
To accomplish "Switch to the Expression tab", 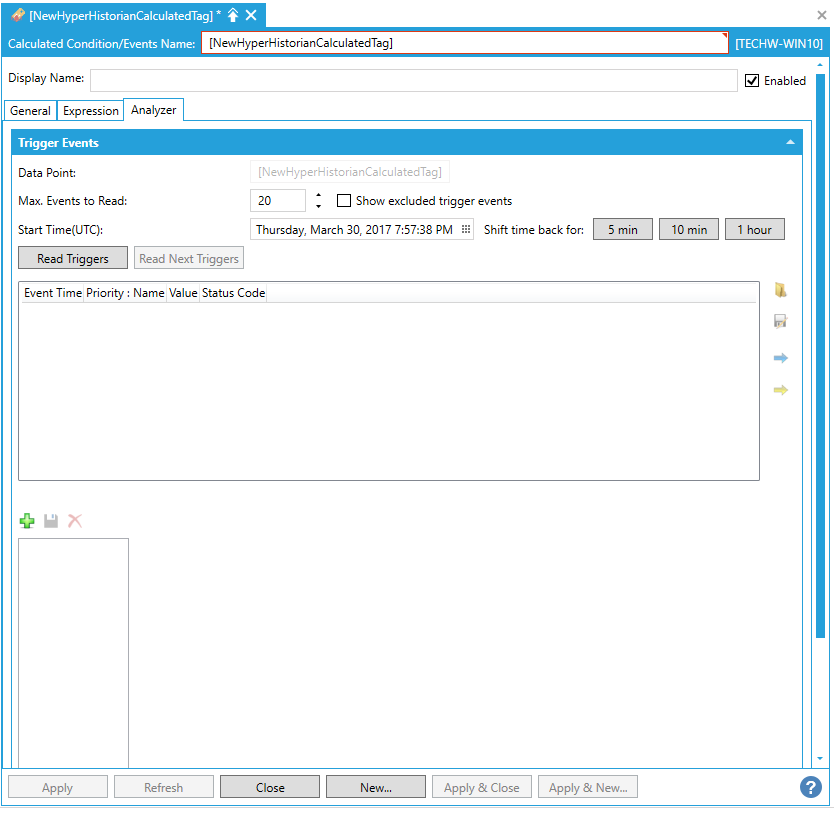I will point(90,111).
